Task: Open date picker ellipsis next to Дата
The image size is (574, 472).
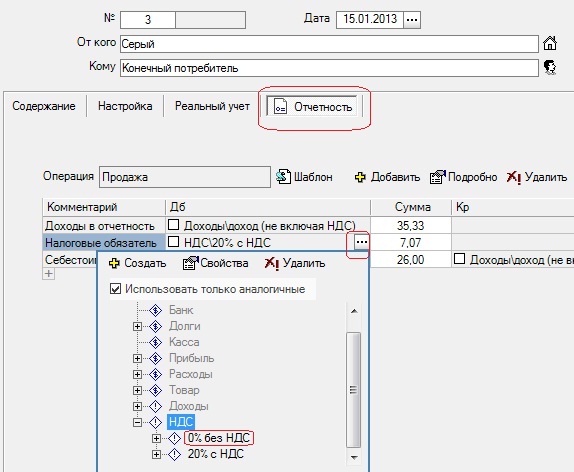Action: click(x=412, y=19)
